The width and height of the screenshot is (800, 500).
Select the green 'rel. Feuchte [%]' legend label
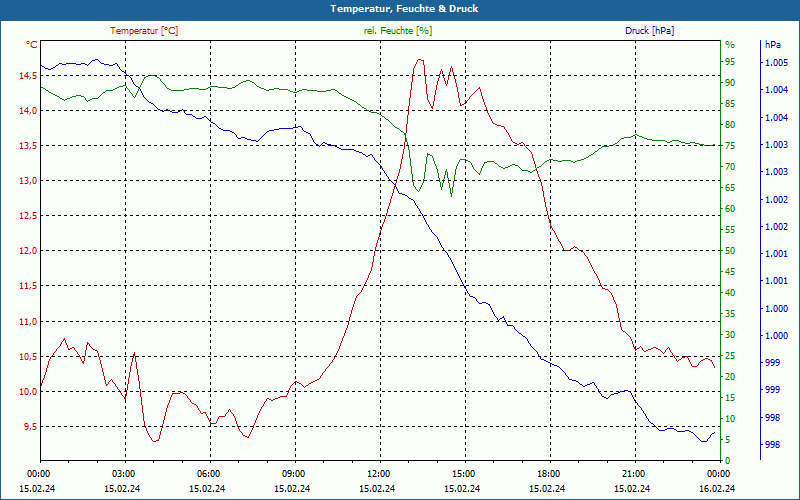pos(397,31)
